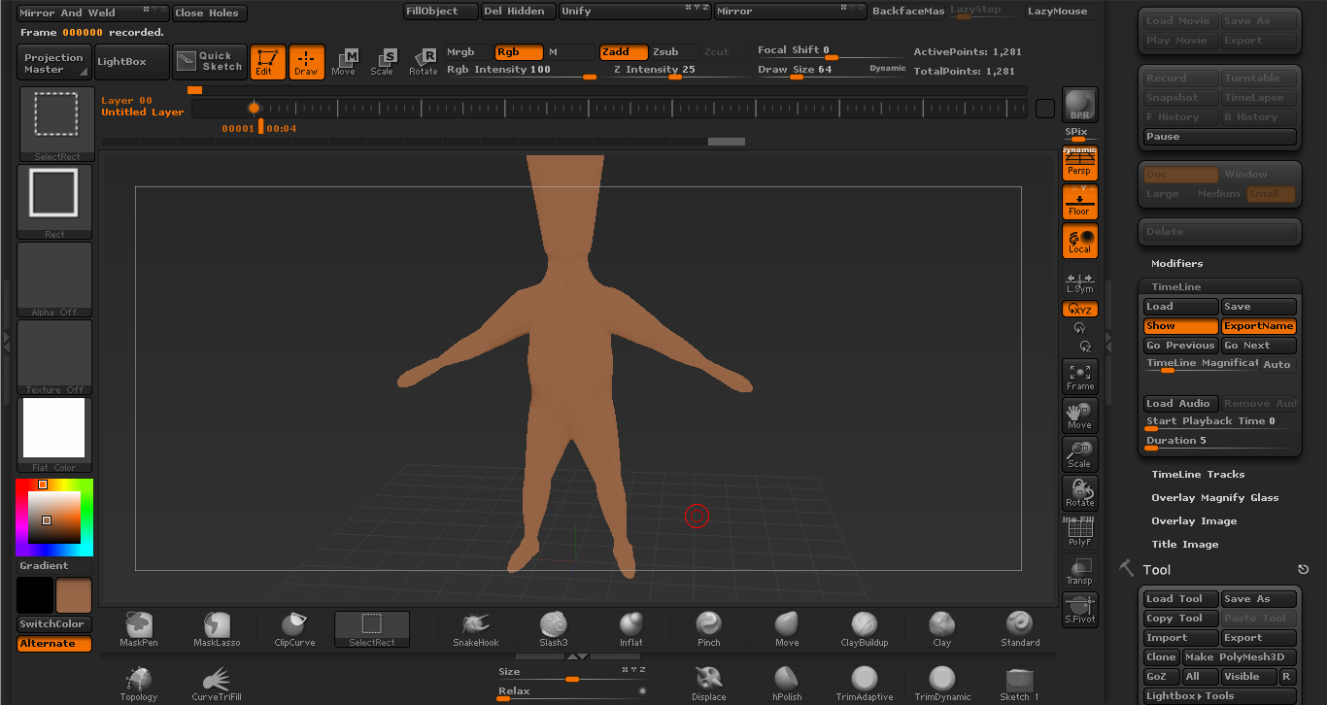The height and width of the screenshot is (705, 1327).
Task: Open the Projection Master panel
Action: pos(54,63)
